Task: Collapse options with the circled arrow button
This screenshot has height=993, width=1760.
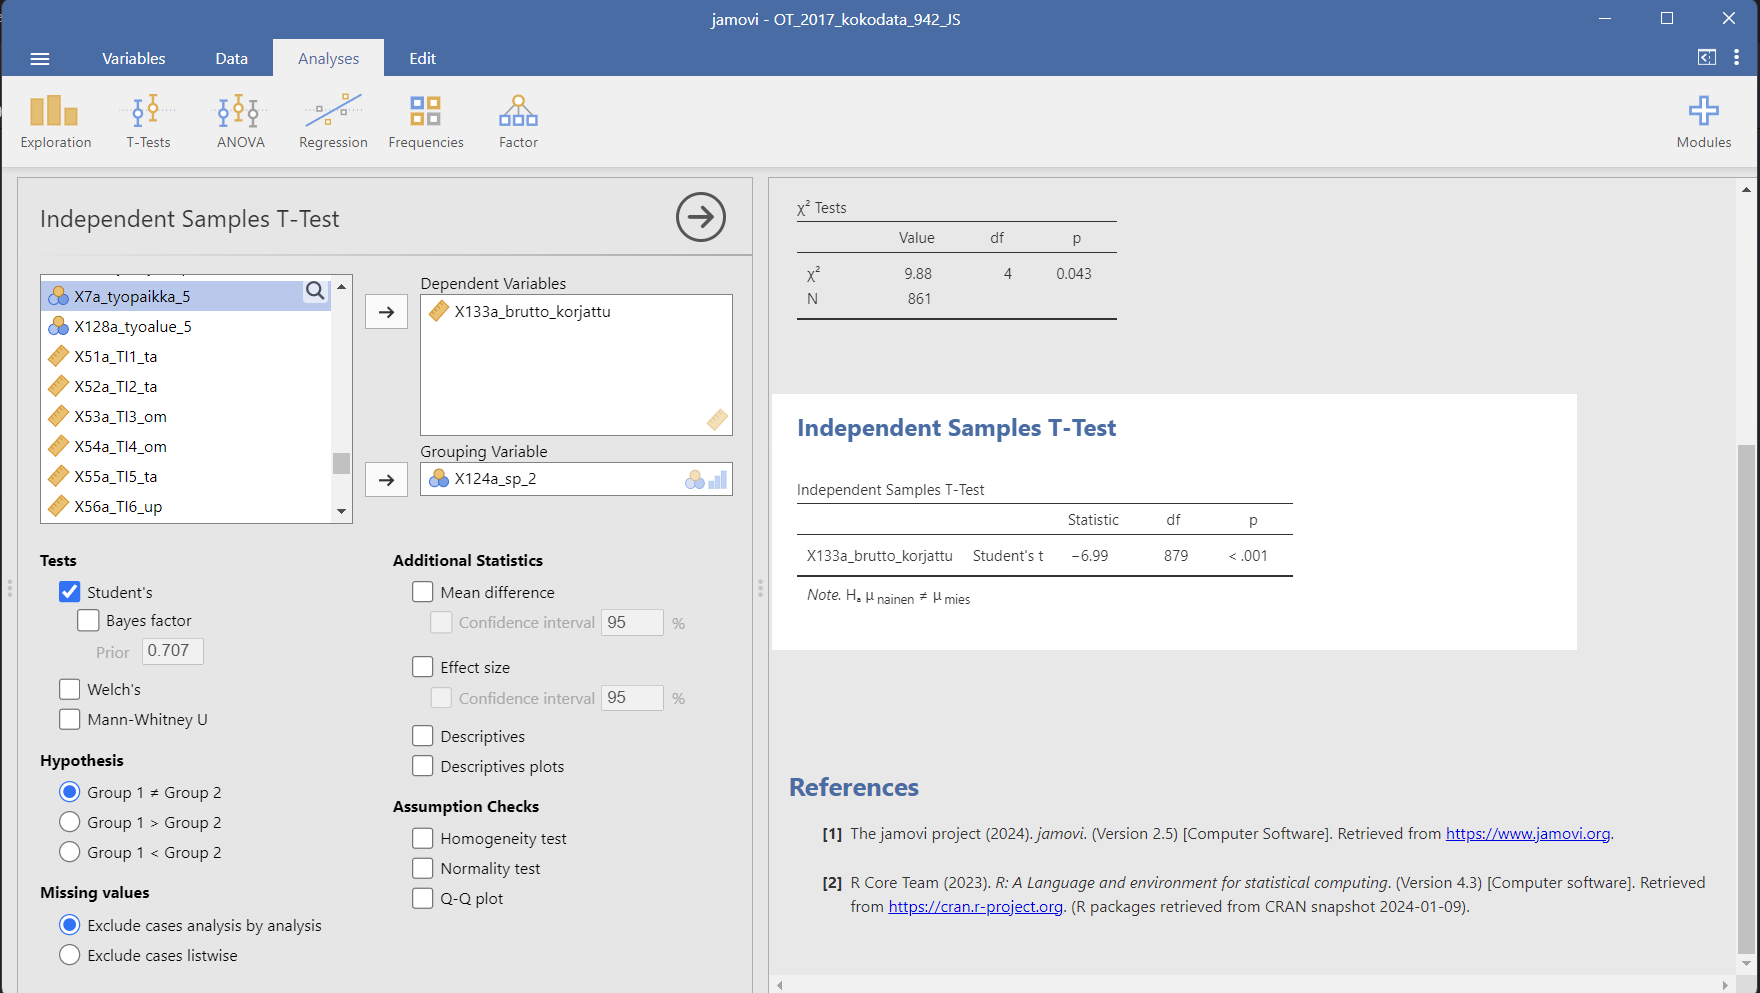Action: [x=700, y=217]
